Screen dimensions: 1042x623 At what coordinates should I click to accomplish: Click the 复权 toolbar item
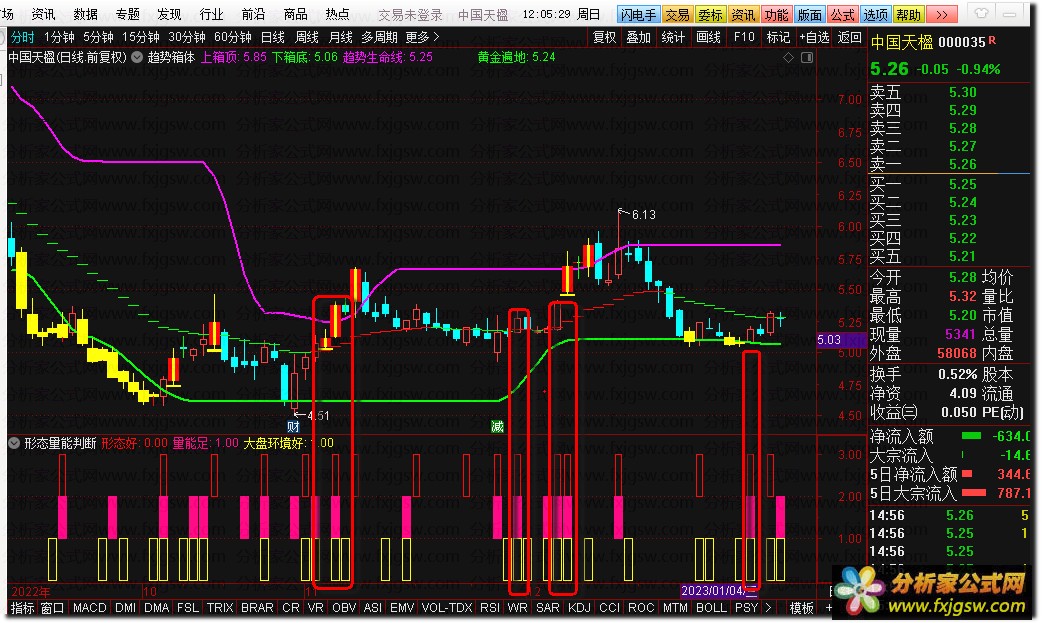point(605,37)
